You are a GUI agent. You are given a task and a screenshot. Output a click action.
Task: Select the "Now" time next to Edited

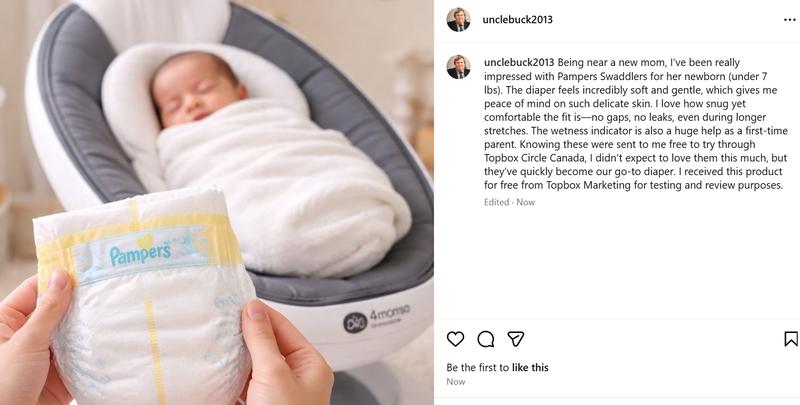click(x=526, y=202)
